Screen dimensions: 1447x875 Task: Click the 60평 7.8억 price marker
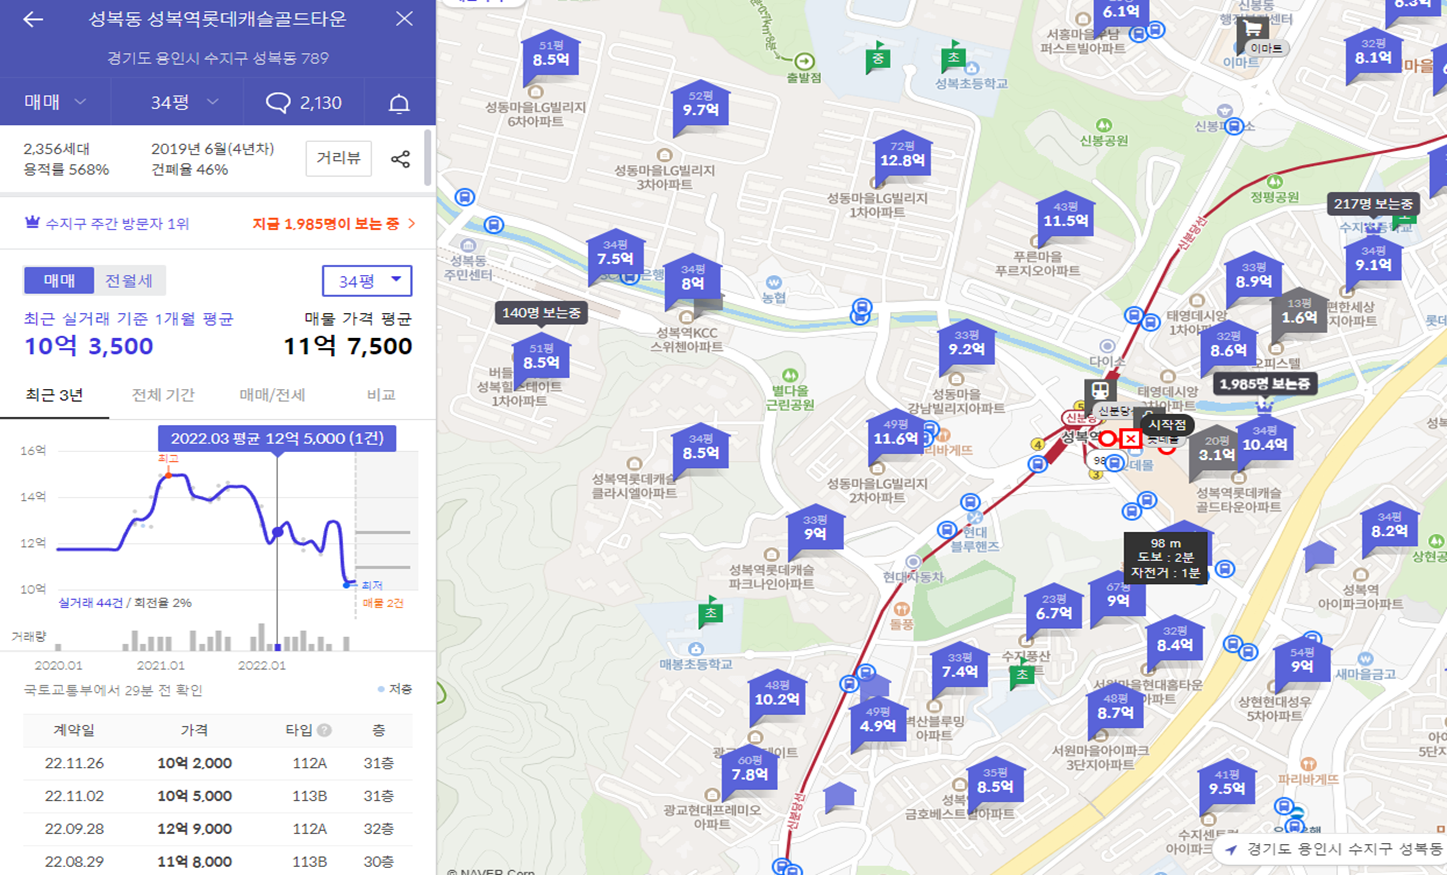pos(749,773)
